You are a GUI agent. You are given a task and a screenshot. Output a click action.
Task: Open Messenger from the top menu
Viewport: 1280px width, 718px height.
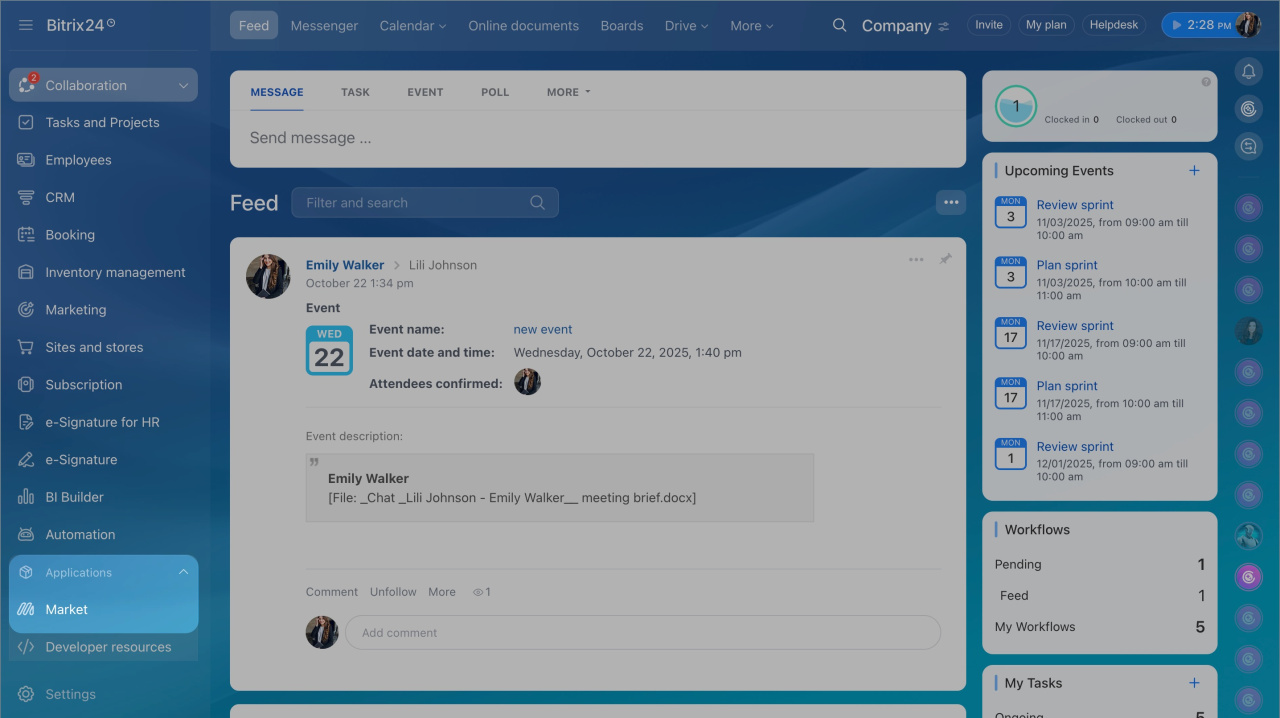pos(324,26)
